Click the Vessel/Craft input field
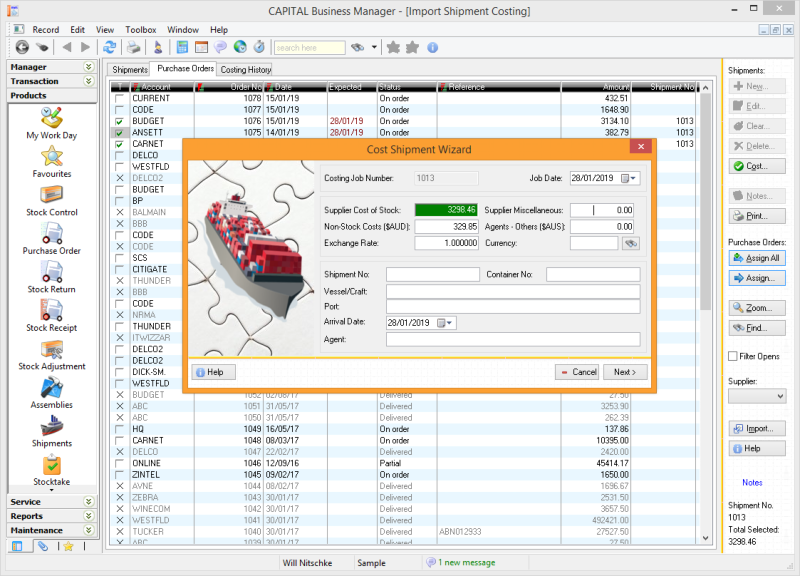Viewport: 800px width, 576px height. (513, 291)
